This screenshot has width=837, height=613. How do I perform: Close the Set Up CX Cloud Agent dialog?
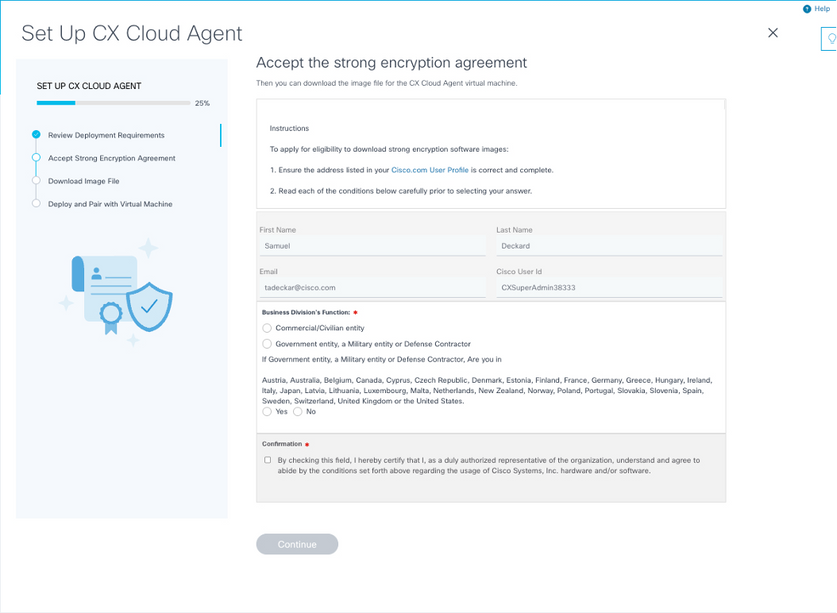click(x=772, y=33)
